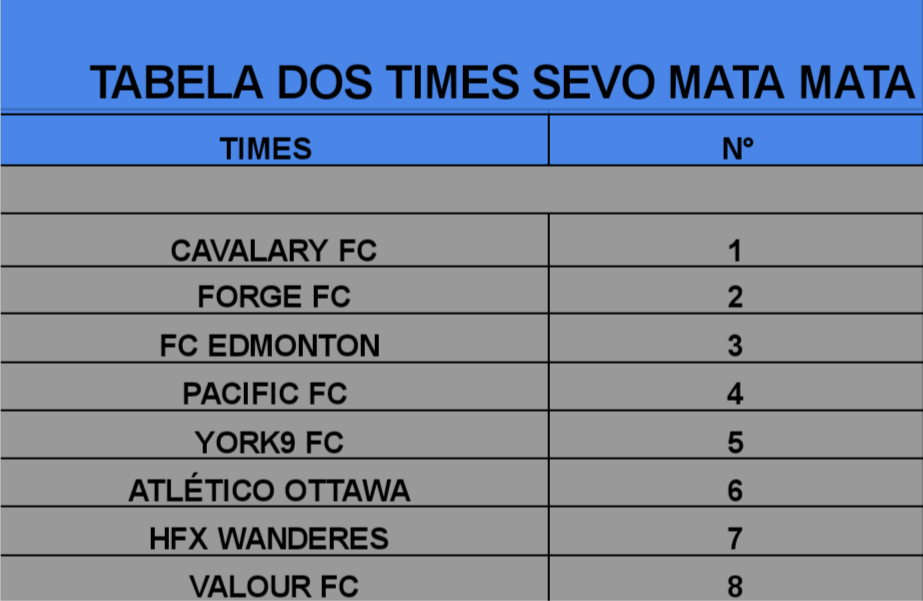The image size is (923, 601).
Task: Click the FC EDMONTON team cell
Action: click(270, 346)
